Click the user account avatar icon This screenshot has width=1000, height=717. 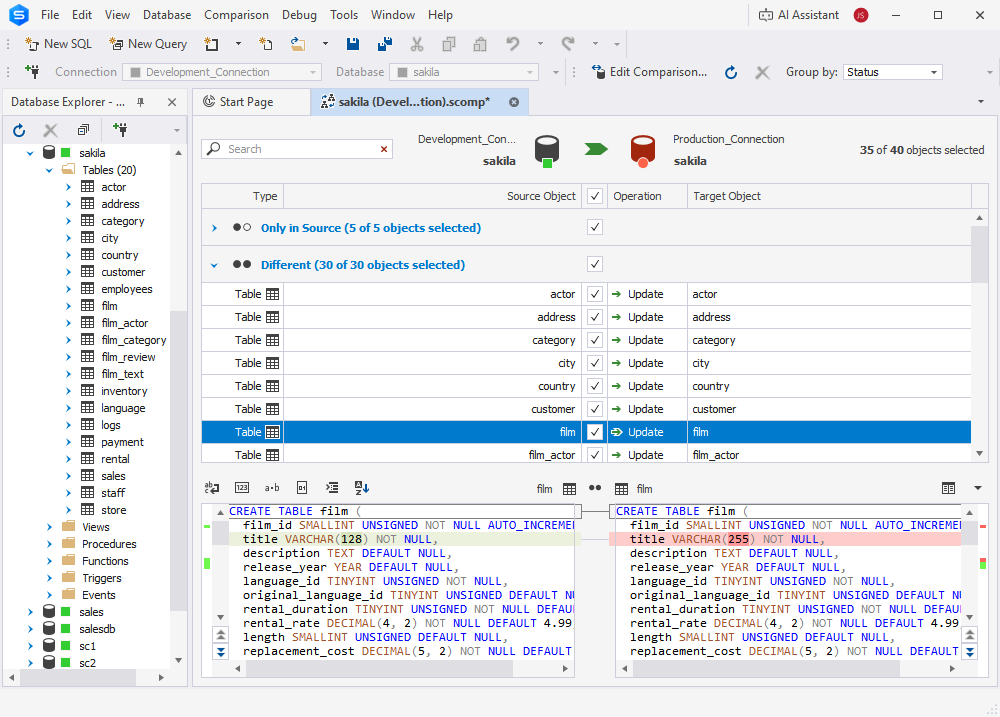click(861, 15)
